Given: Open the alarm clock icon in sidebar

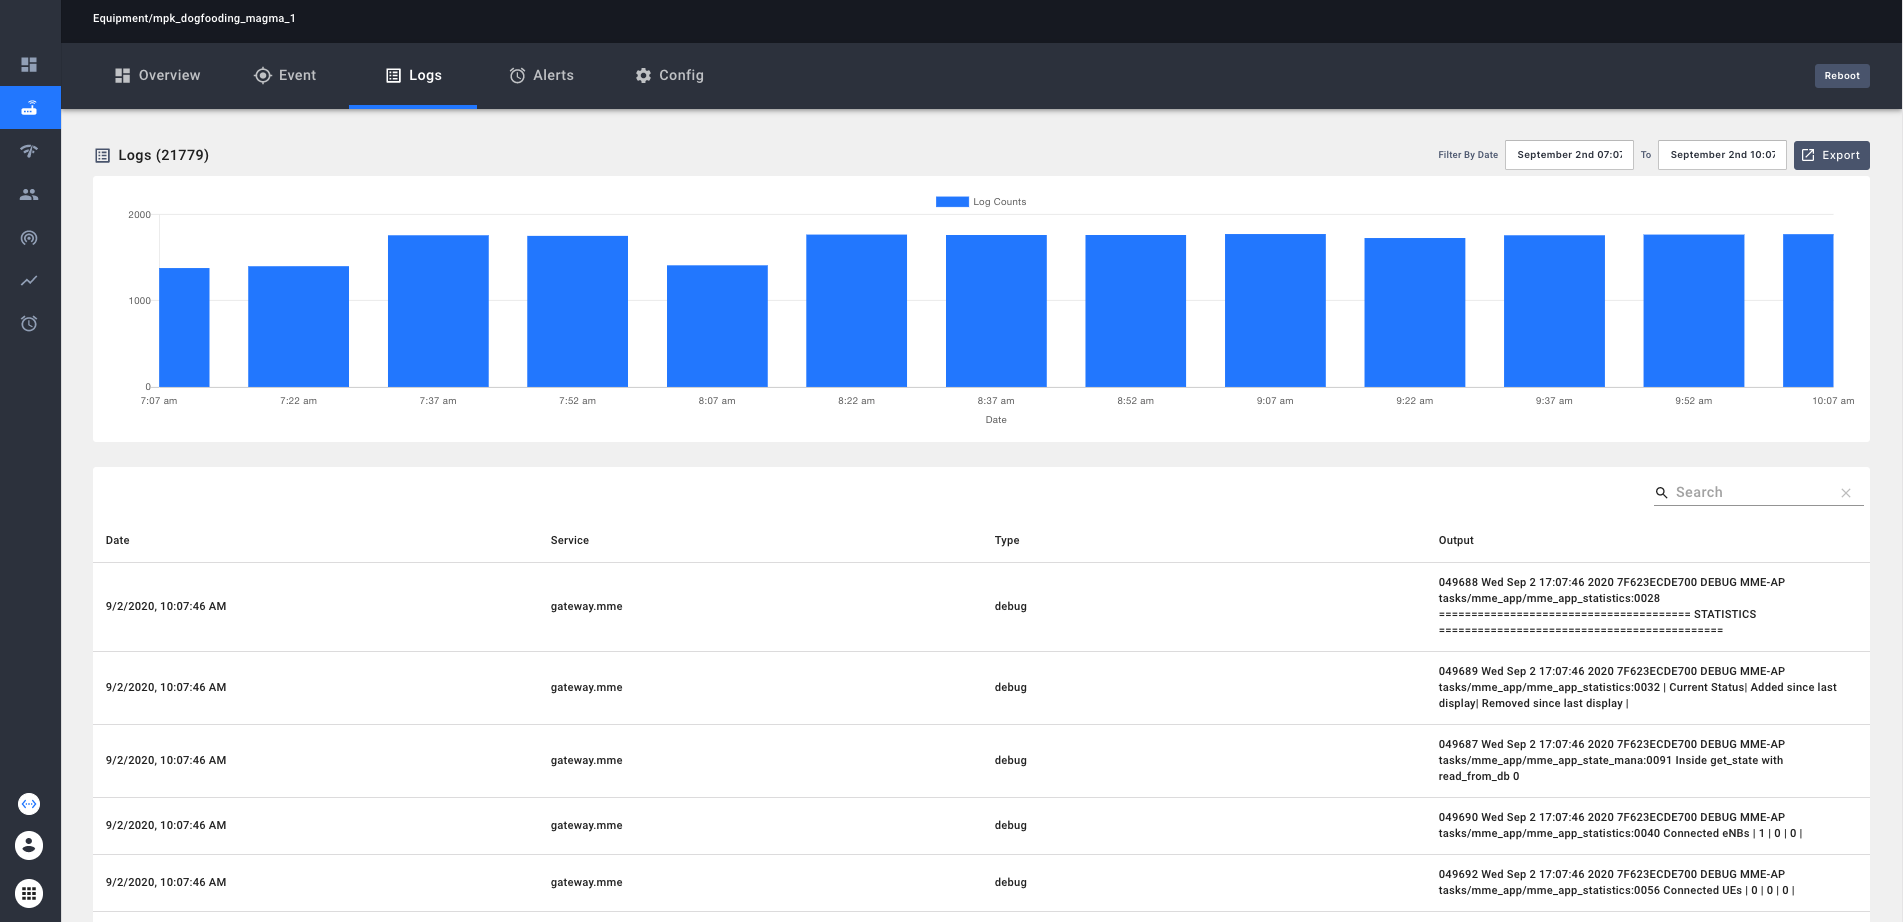Looking at the screenshot, I should click(29, 324).
